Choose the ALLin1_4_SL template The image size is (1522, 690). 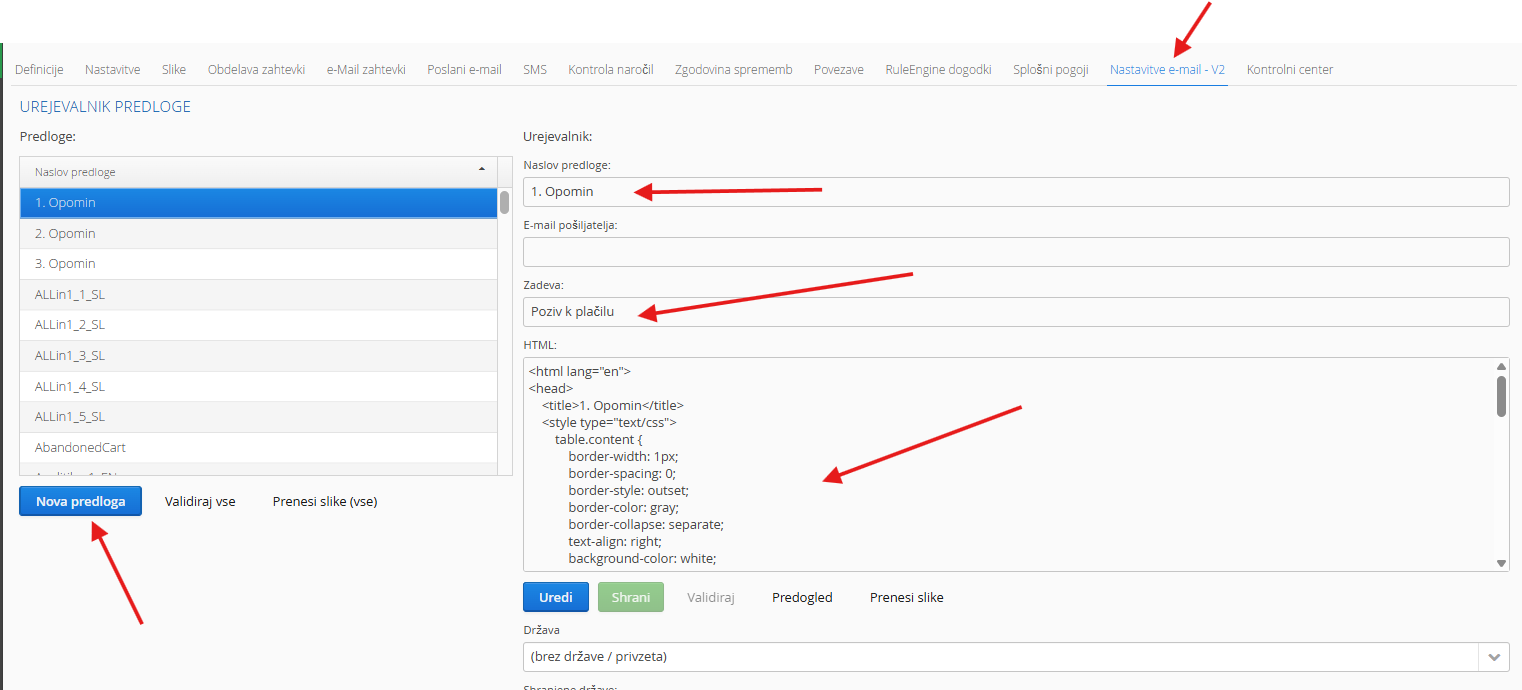coord(258,386)
